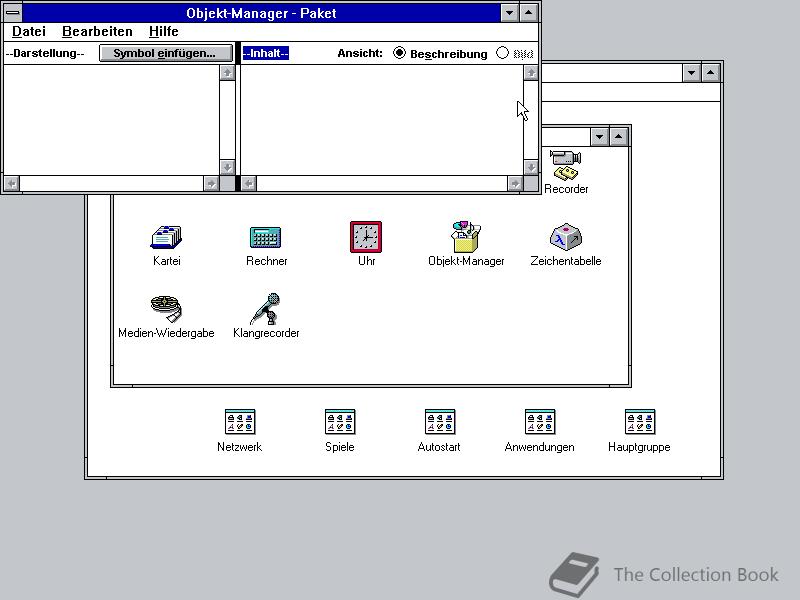
Task: Open the Zeichentabelle character map icon
Action: click(565, 237)
